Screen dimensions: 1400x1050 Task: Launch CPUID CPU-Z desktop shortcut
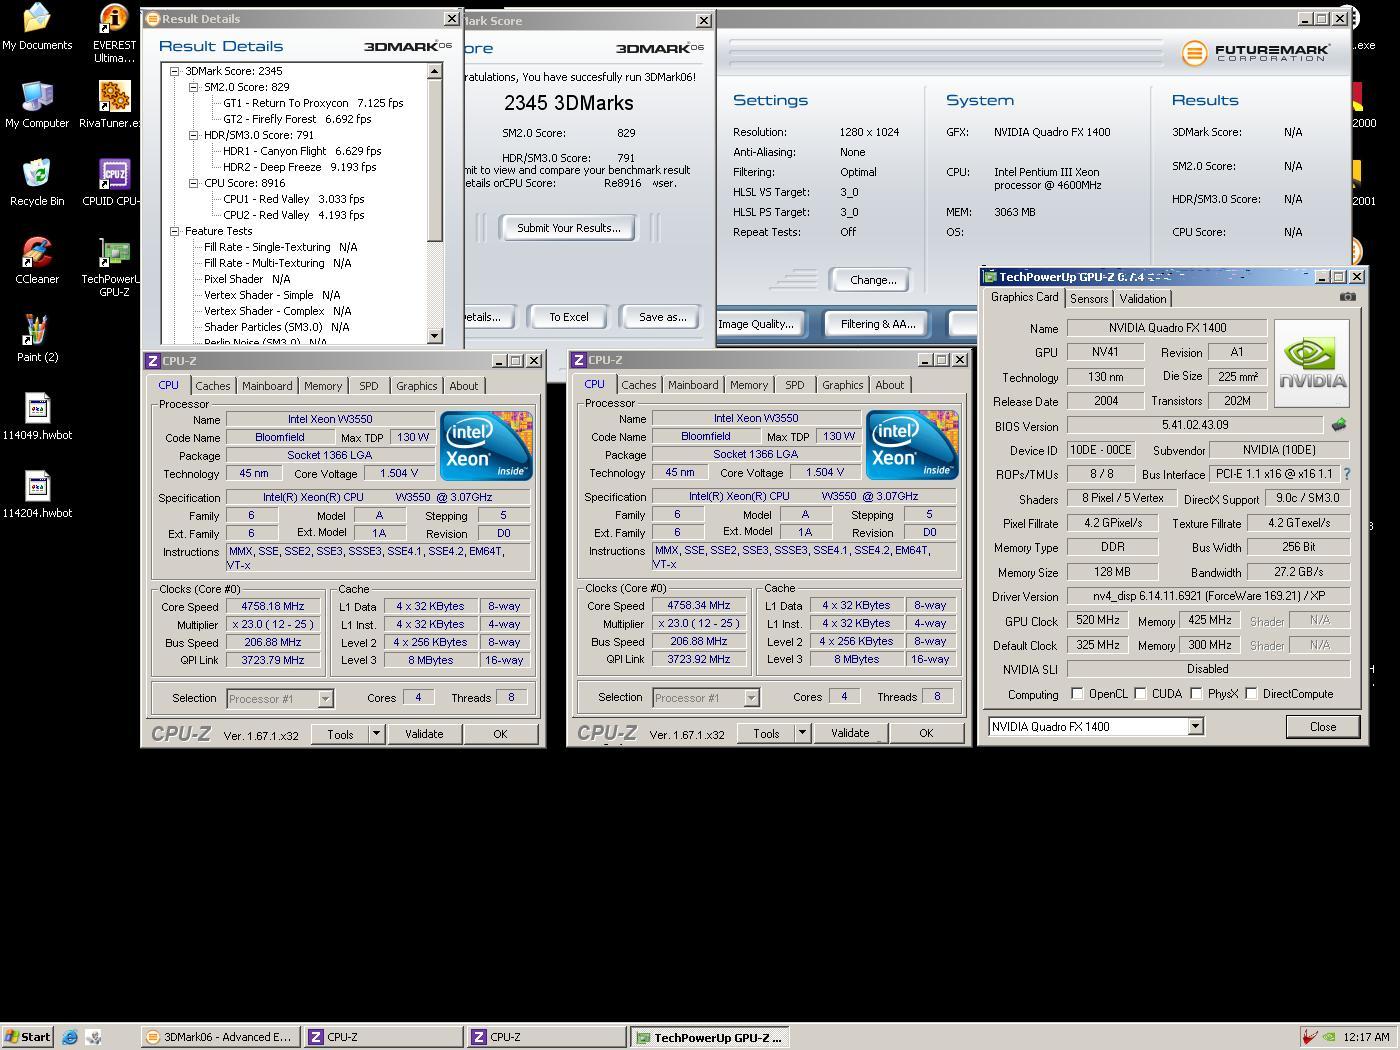tap(114, 183)
